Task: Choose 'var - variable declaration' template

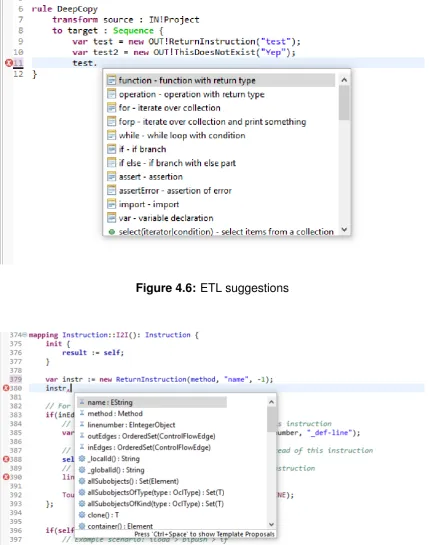Action: point(166,218)
